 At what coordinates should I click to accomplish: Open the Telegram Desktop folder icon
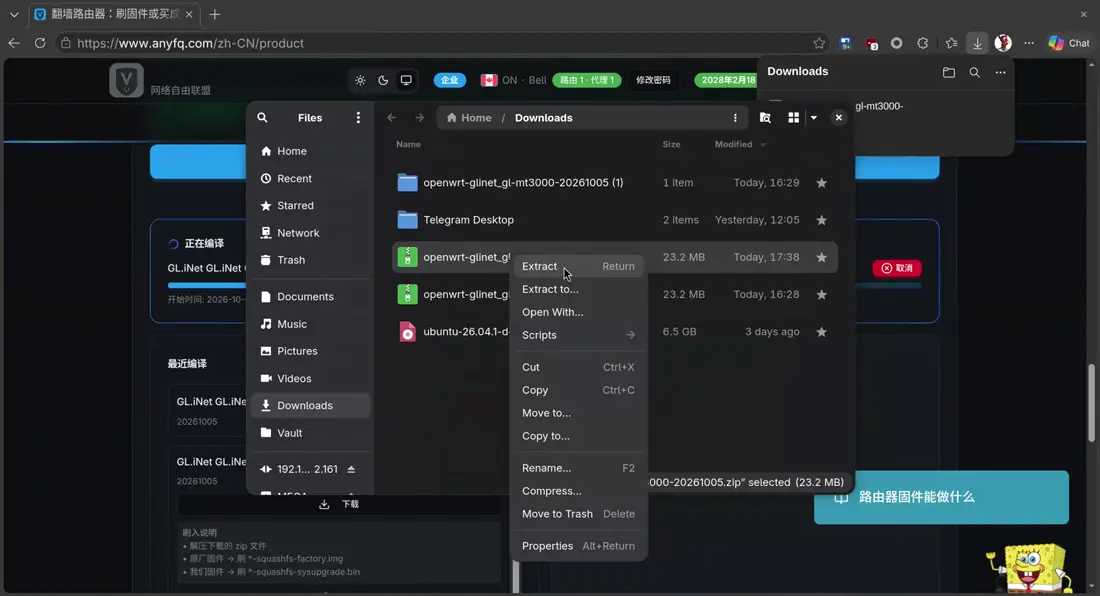[x=408, y=220]
